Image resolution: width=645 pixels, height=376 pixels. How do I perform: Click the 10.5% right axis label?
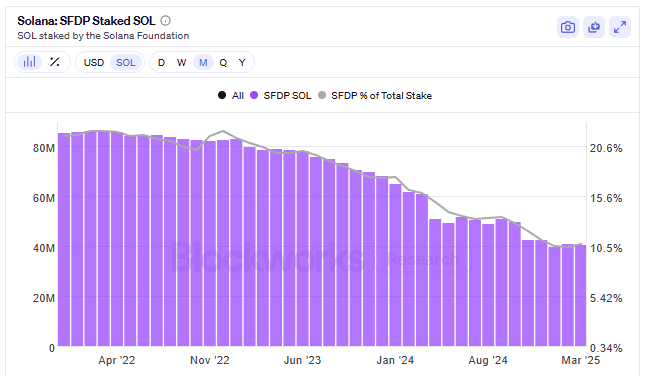point(606,248)
